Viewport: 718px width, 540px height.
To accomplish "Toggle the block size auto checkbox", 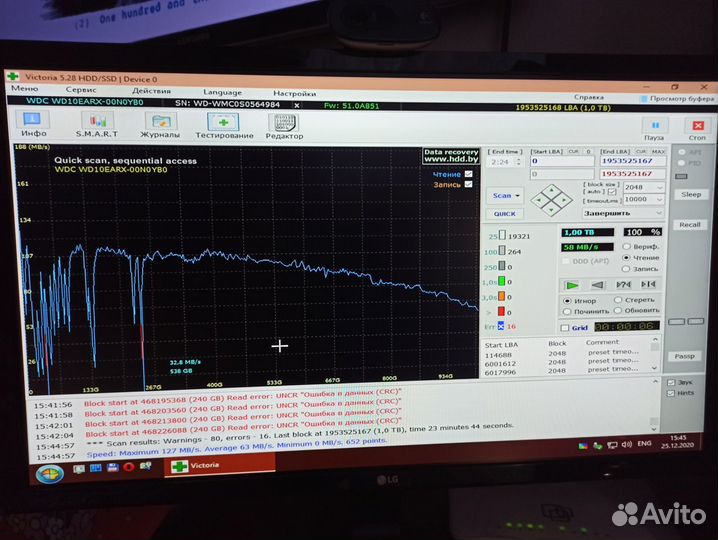I will (x=612, y=191).
